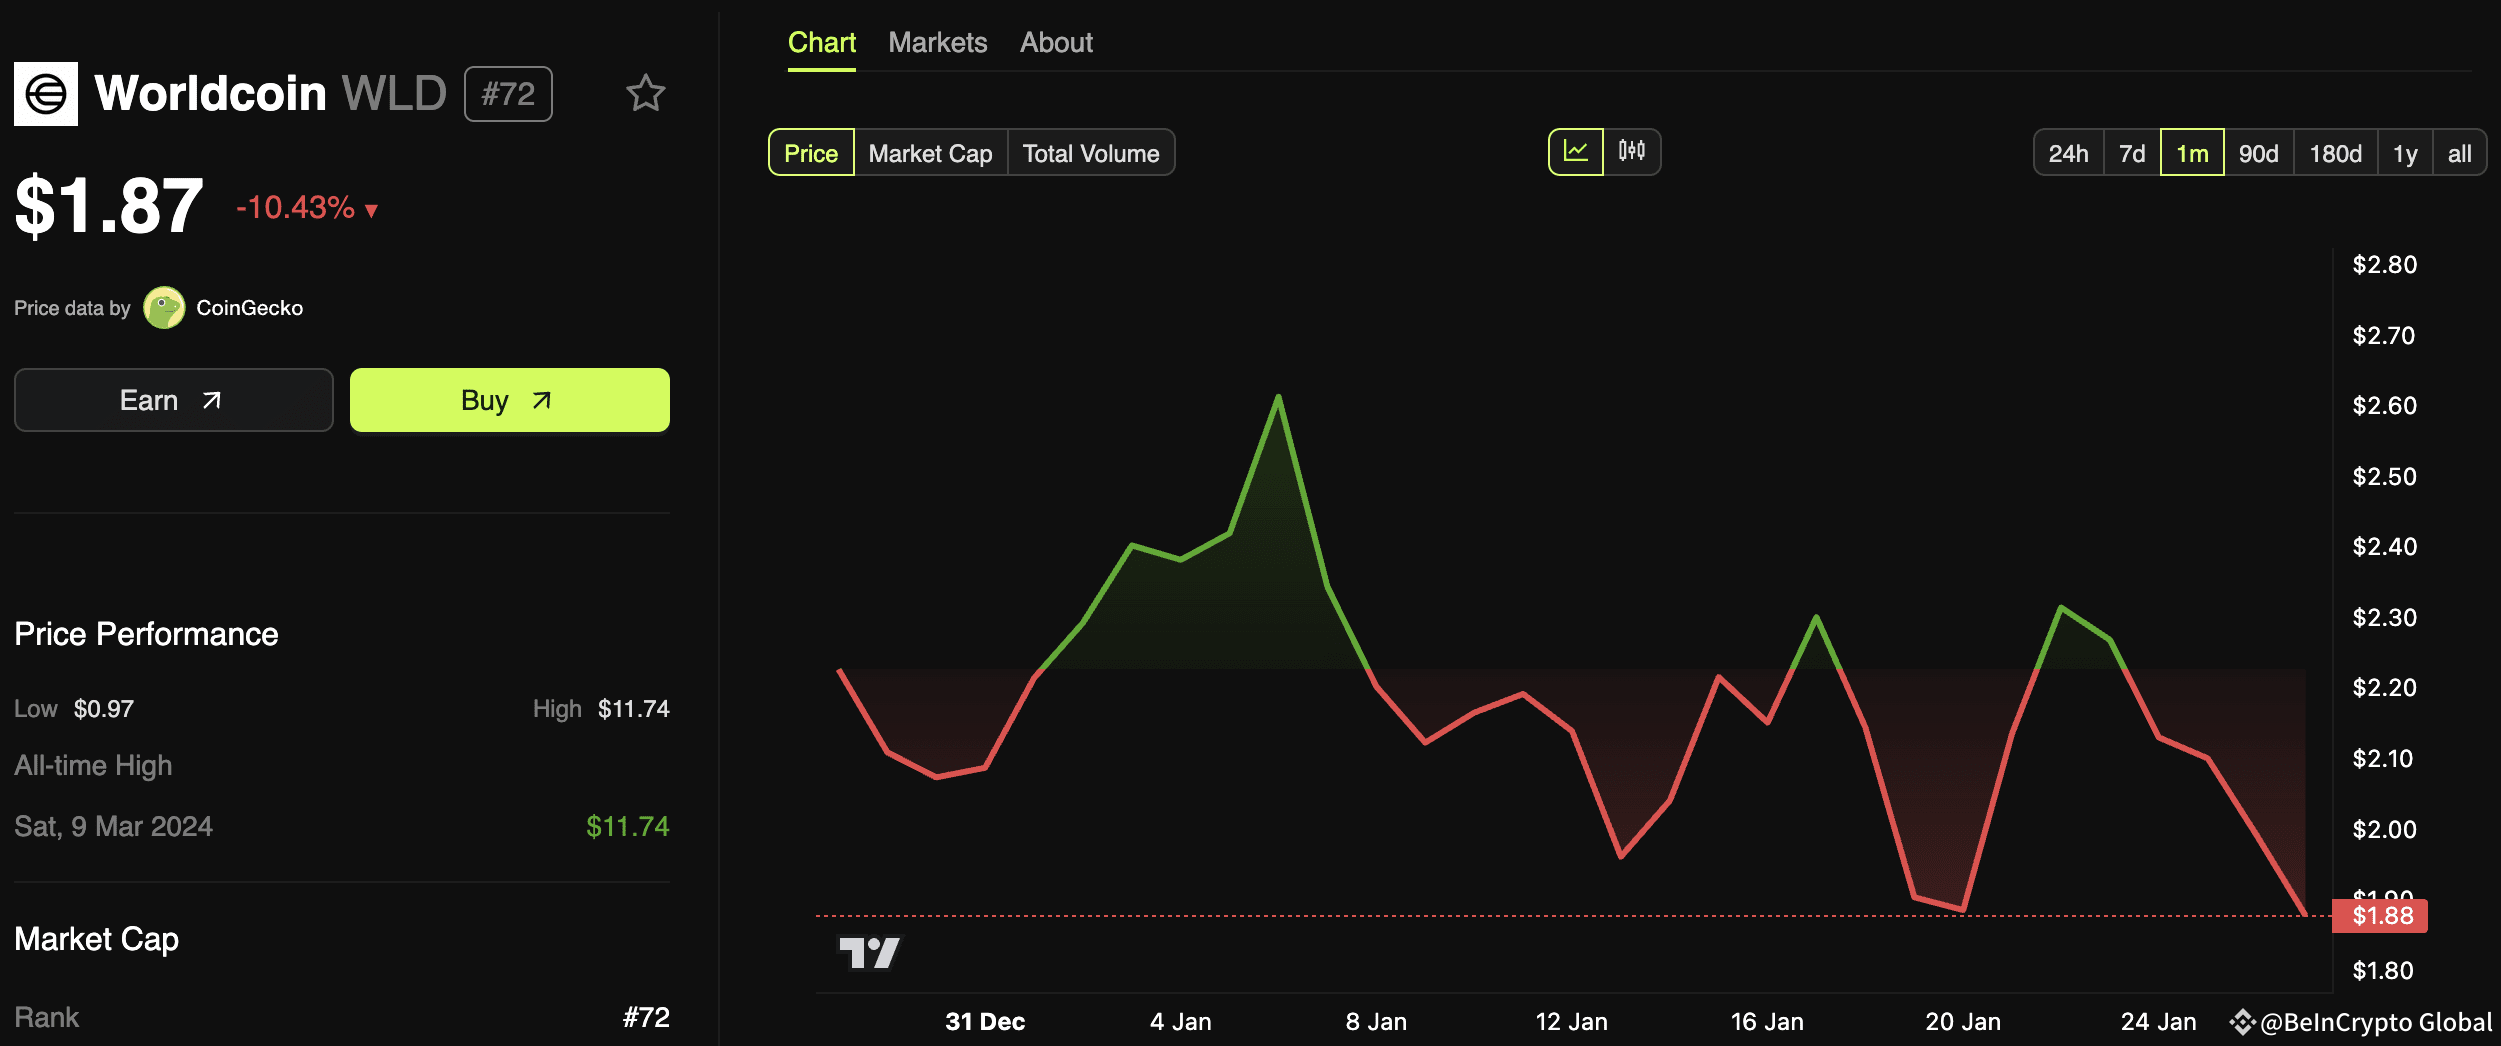Switch to candlestick chart view icon
Image resolution: width=2501 pixels, height=1046 pixels.
pyautogui.click(x=1632, y=152)
